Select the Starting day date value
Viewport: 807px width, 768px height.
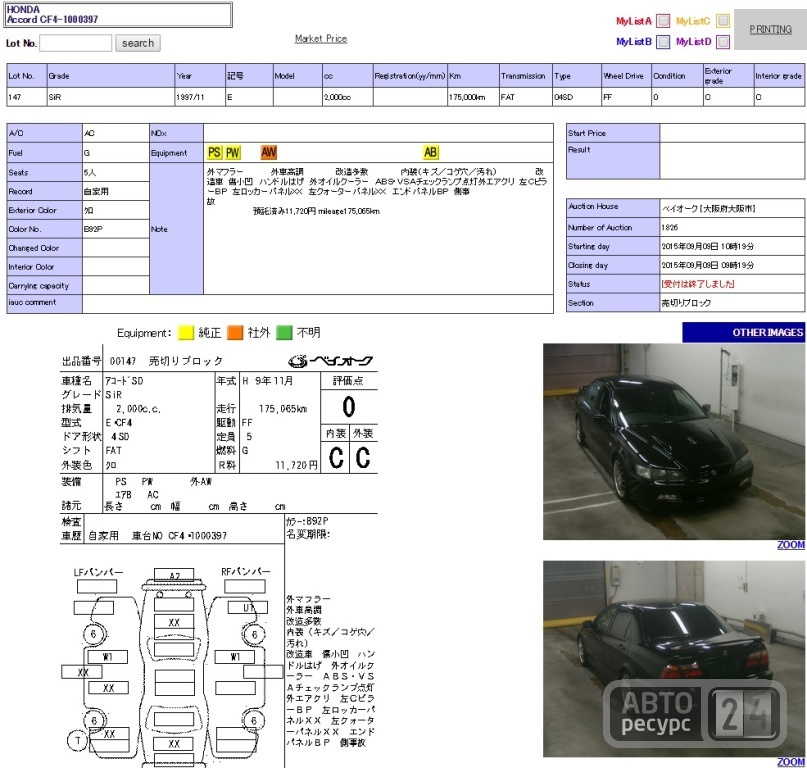[x=707, y=246]
